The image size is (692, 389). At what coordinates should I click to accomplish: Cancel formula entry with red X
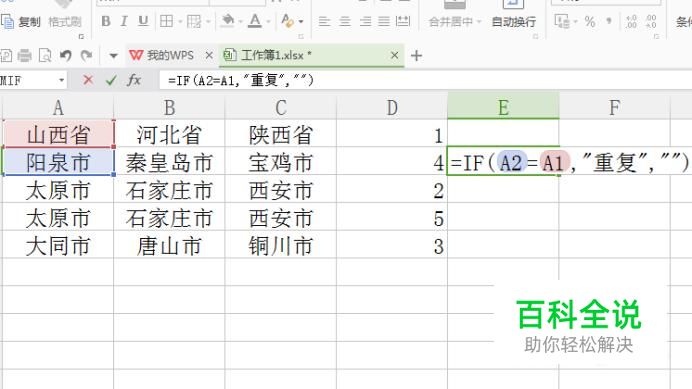tap(88, 80)
